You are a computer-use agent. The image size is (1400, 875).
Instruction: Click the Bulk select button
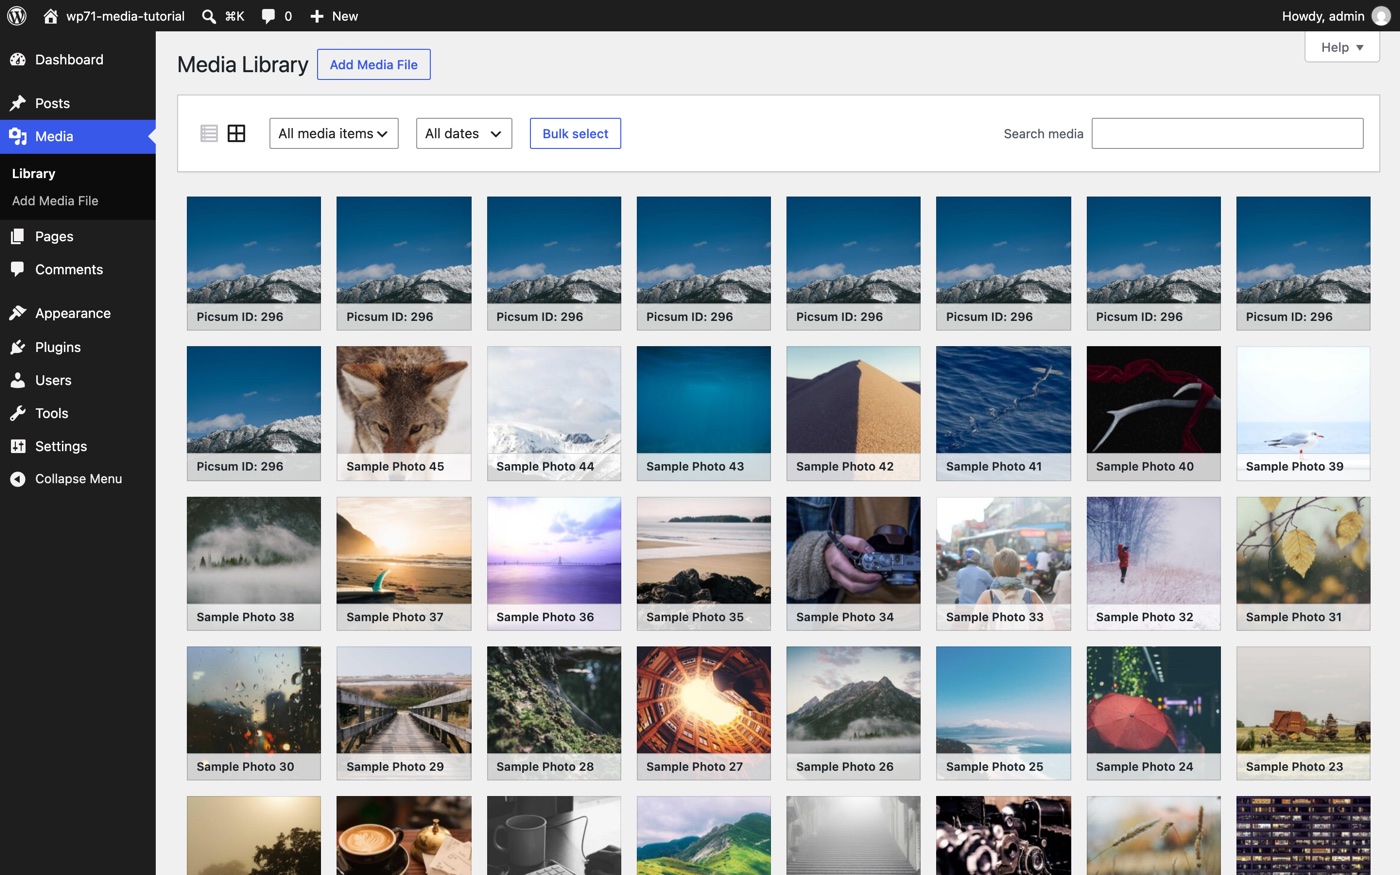[575, 133]
